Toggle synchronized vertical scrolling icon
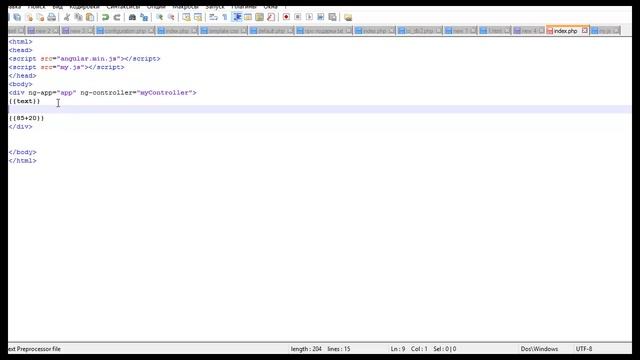The width and height of the screenshot is (640, 360). (x=187, y=17)
